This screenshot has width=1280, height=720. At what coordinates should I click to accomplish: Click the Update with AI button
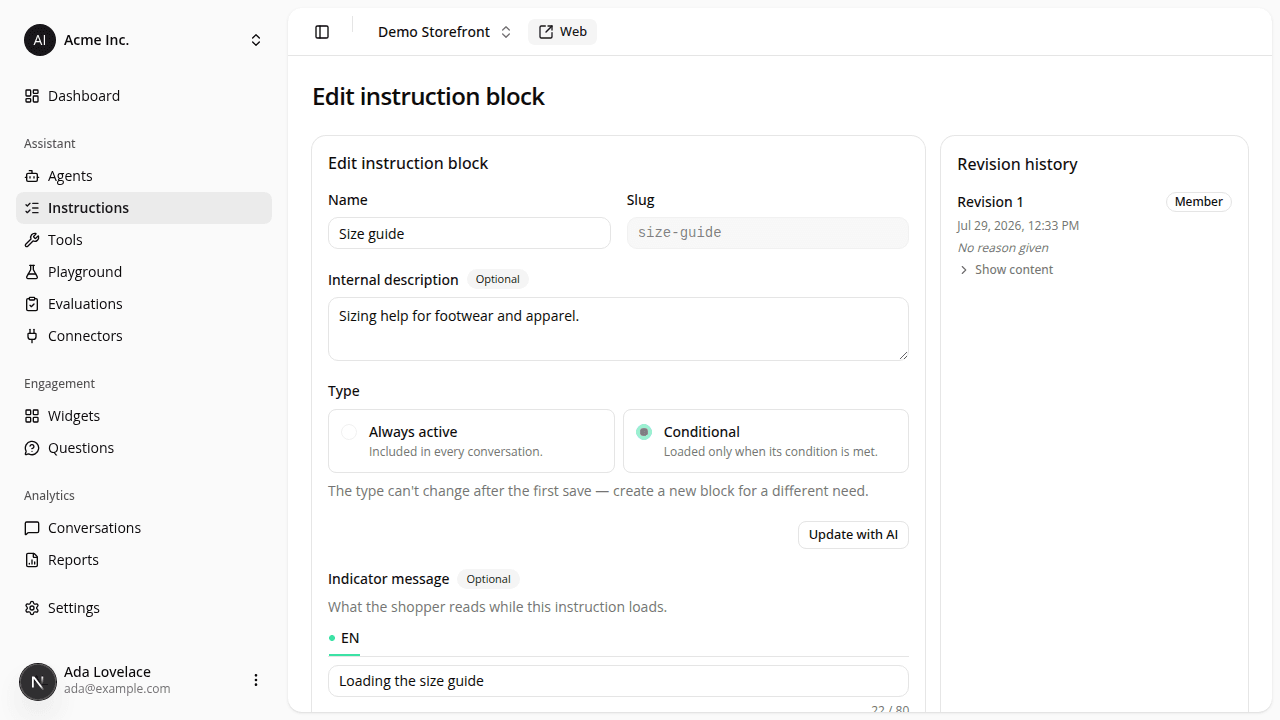tap(853, 535)
